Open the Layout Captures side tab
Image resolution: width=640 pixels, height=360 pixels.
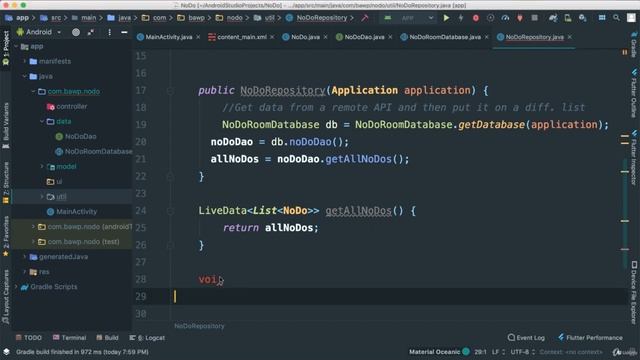point(6,296)
